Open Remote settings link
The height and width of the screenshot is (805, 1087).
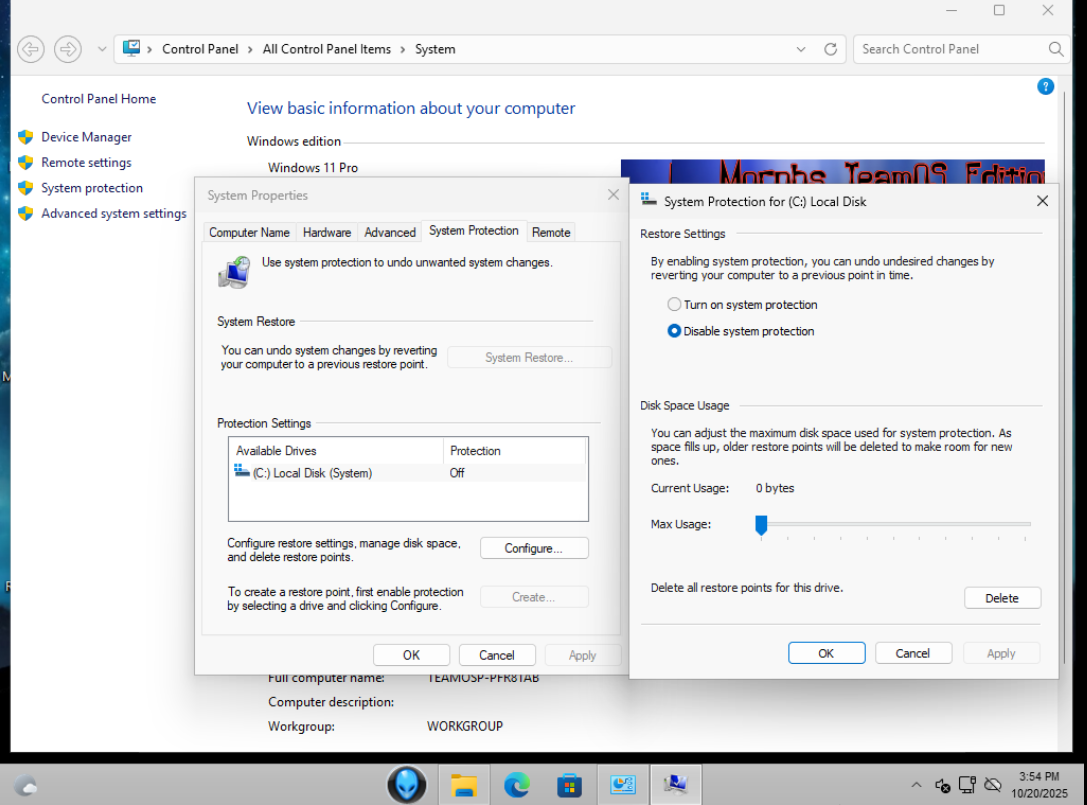coord(86,162)
